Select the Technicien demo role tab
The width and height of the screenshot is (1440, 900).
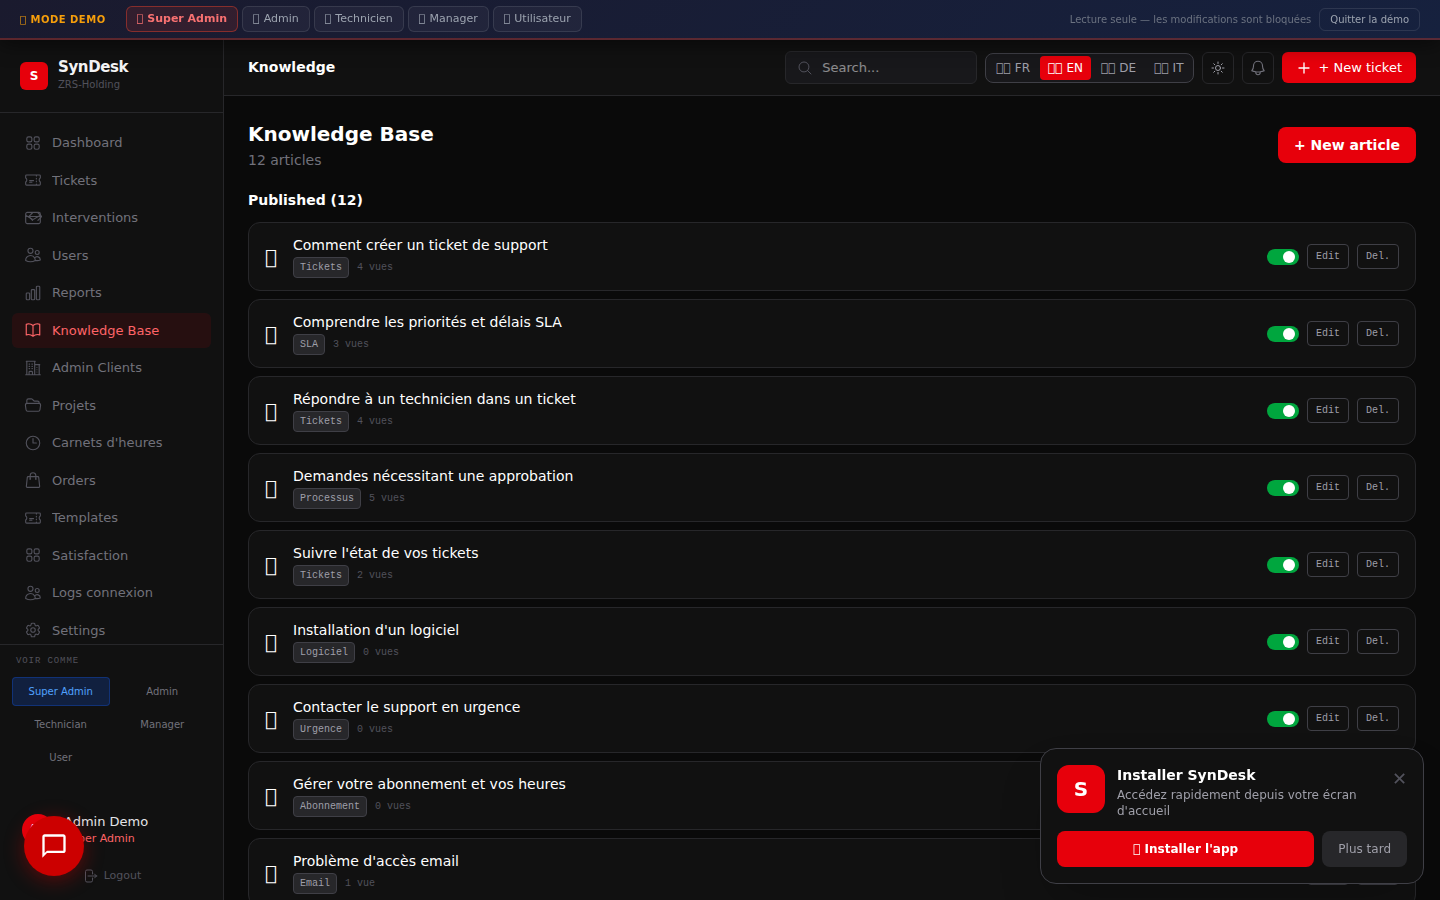point(358,19)
